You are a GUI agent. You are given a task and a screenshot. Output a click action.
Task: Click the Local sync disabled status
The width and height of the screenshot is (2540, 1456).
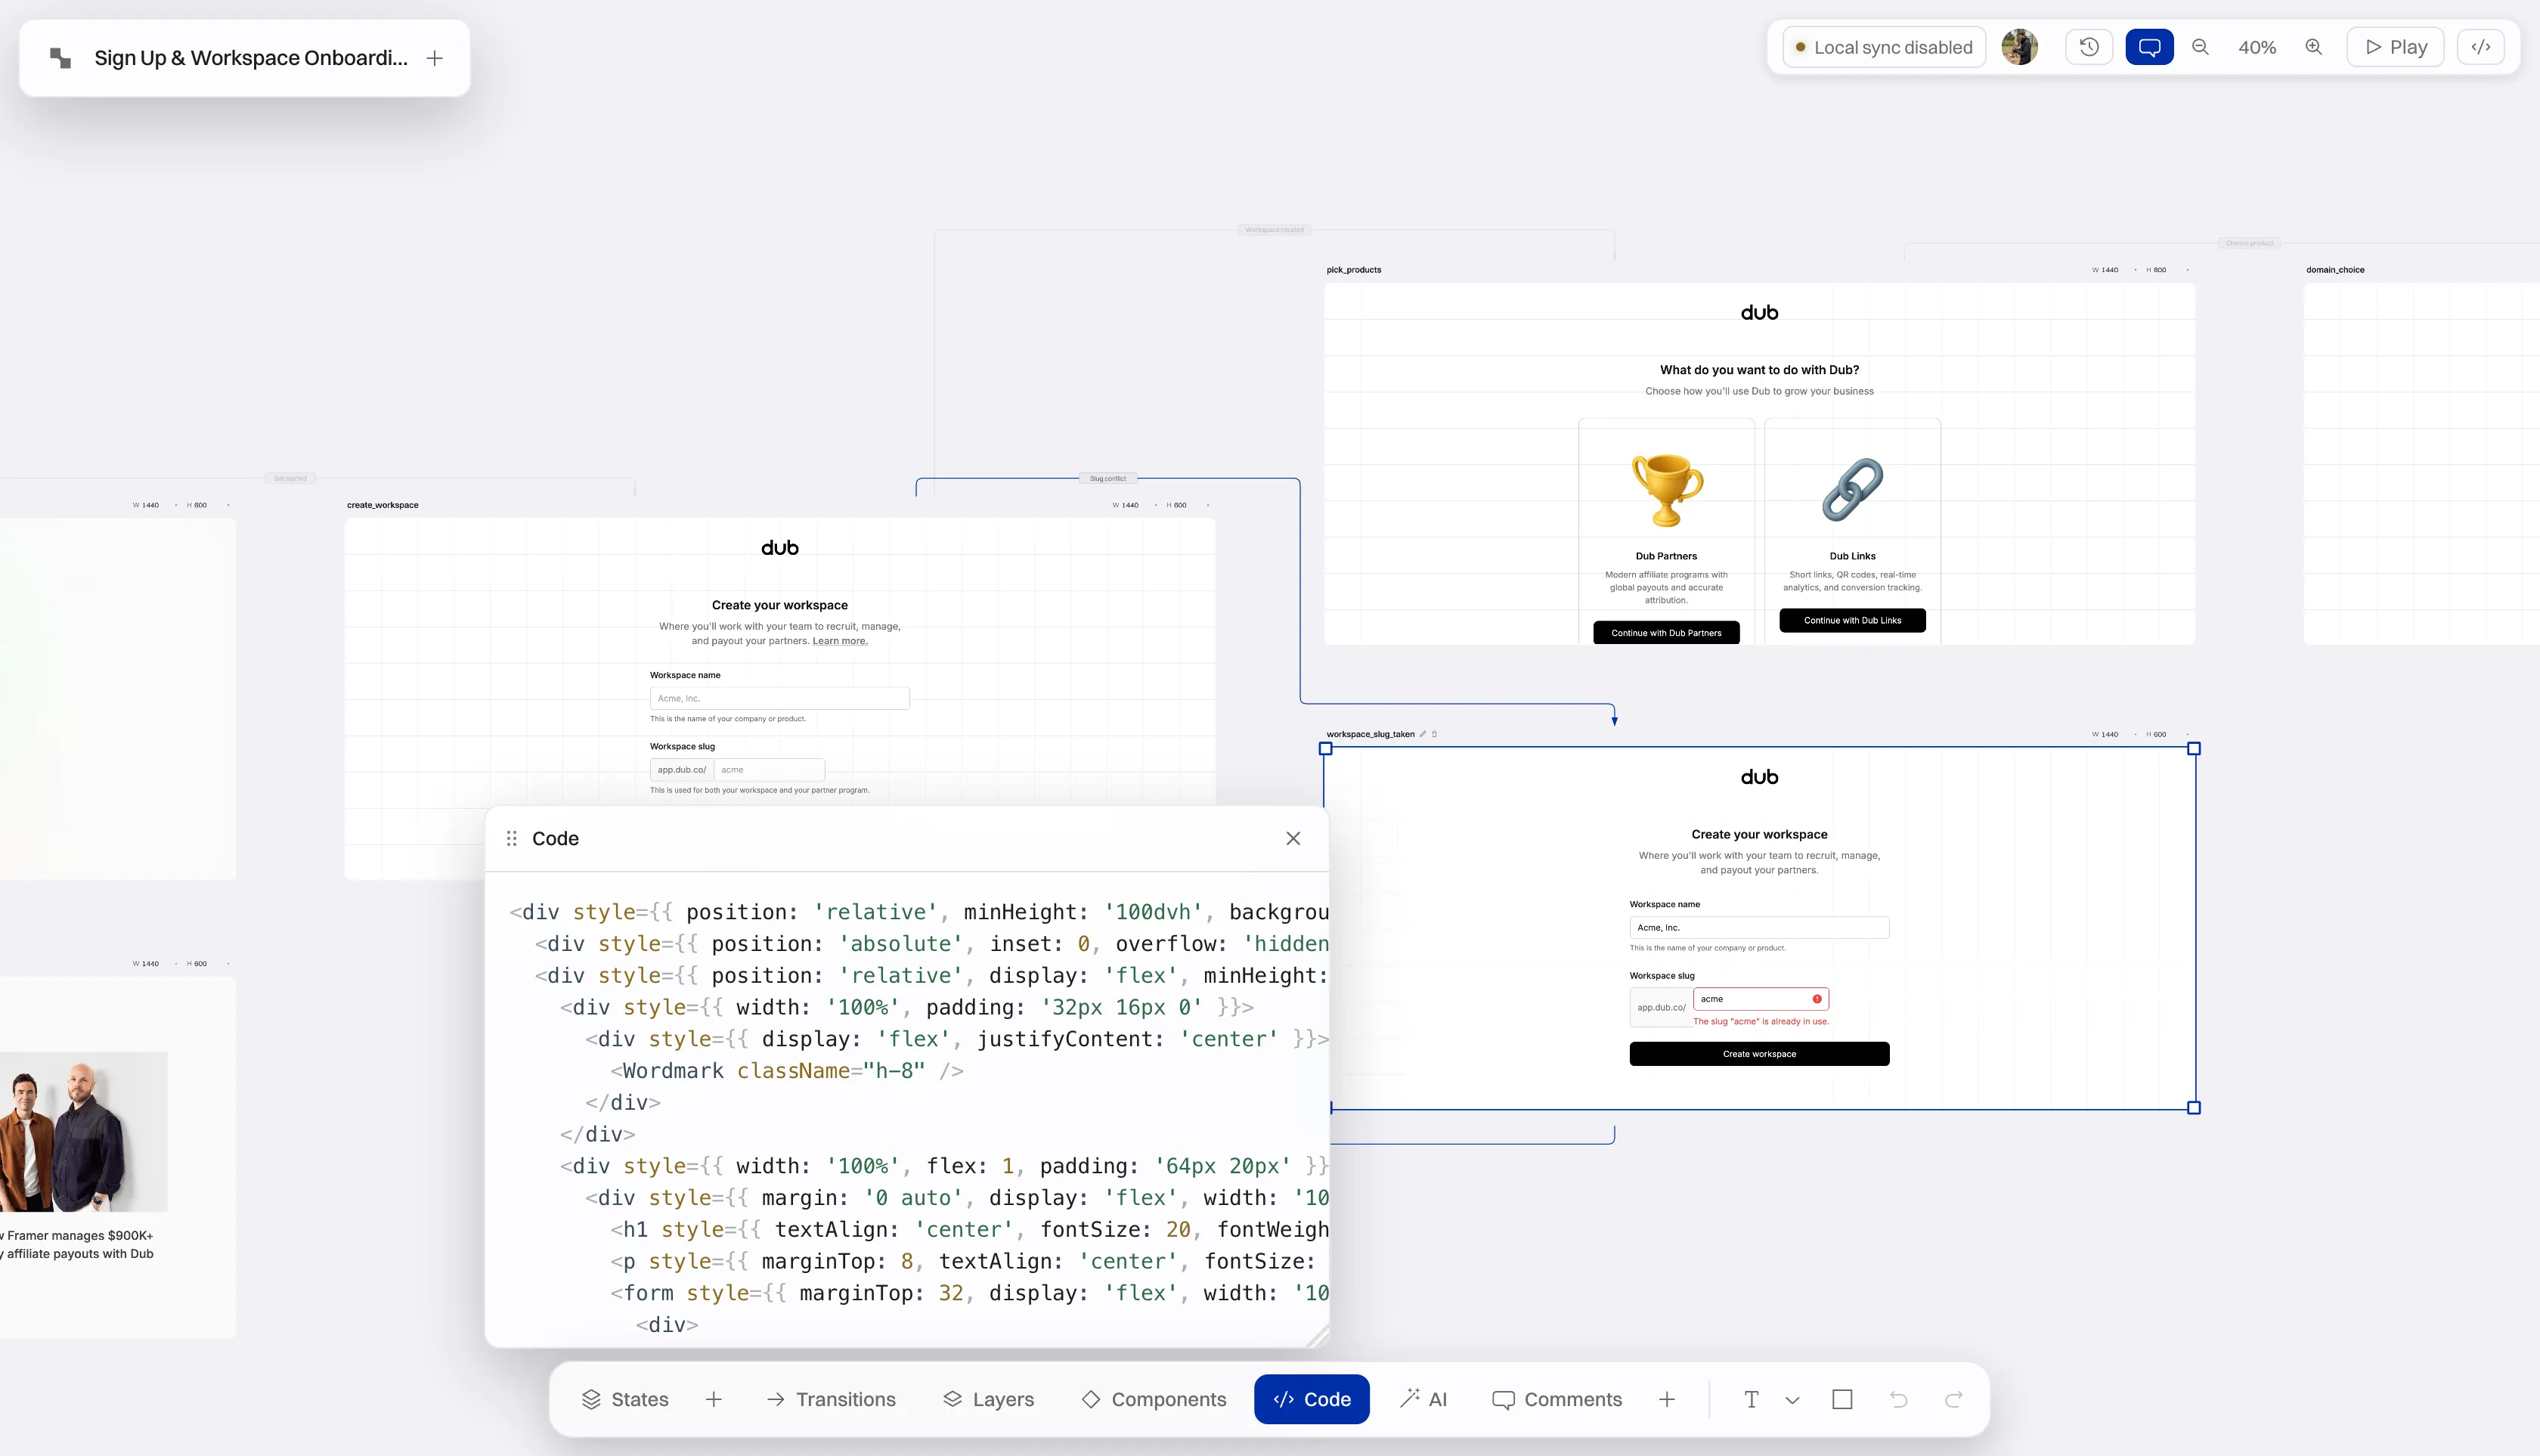point(1884,47)
